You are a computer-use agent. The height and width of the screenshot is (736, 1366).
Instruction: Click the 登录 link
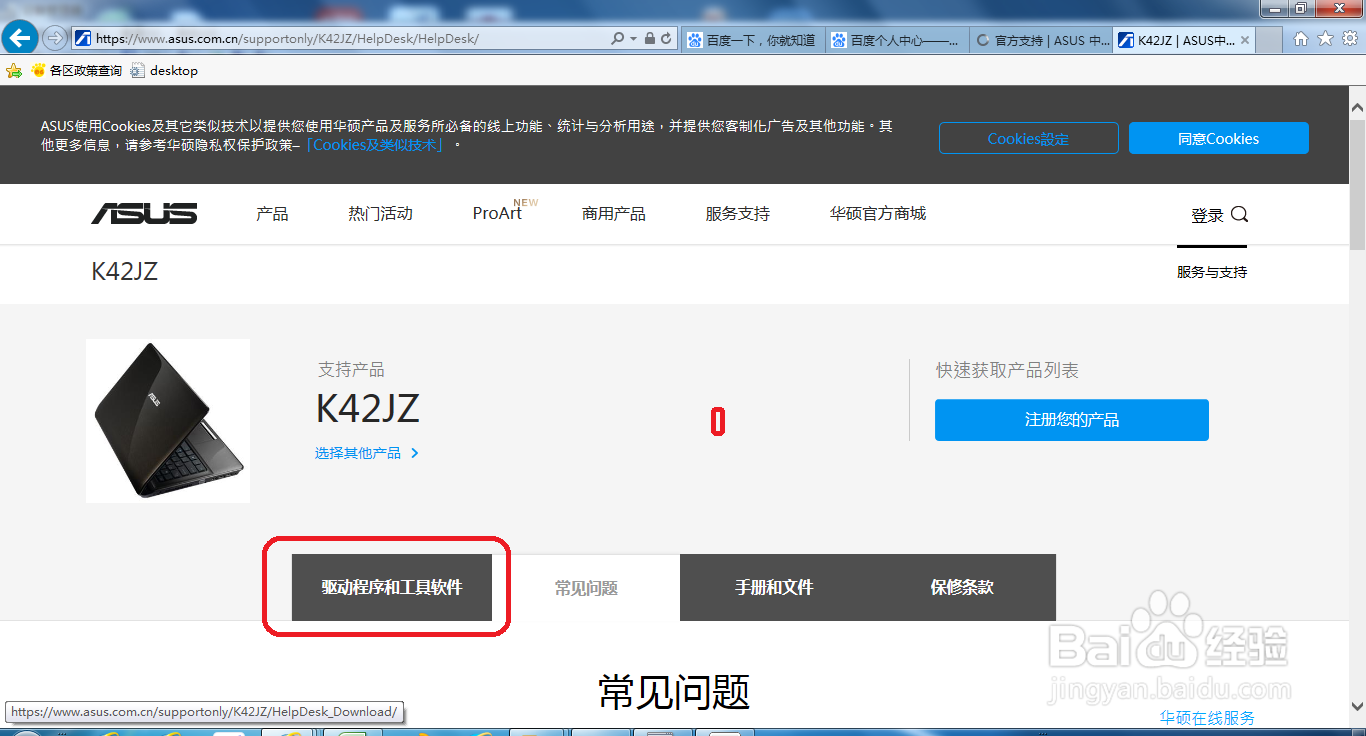1207,215
